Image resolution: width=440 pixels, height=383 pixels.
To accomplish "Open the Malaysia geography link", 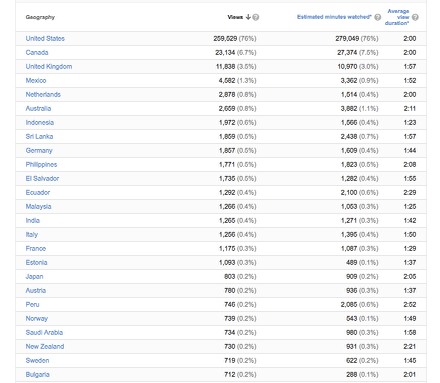I will 38,206.
